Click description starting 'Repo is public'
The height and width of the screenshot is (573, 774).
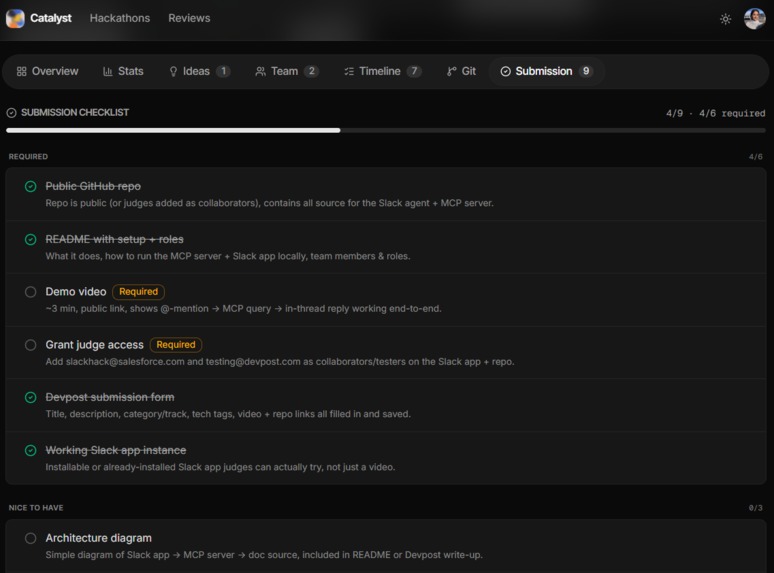point(270,203)
